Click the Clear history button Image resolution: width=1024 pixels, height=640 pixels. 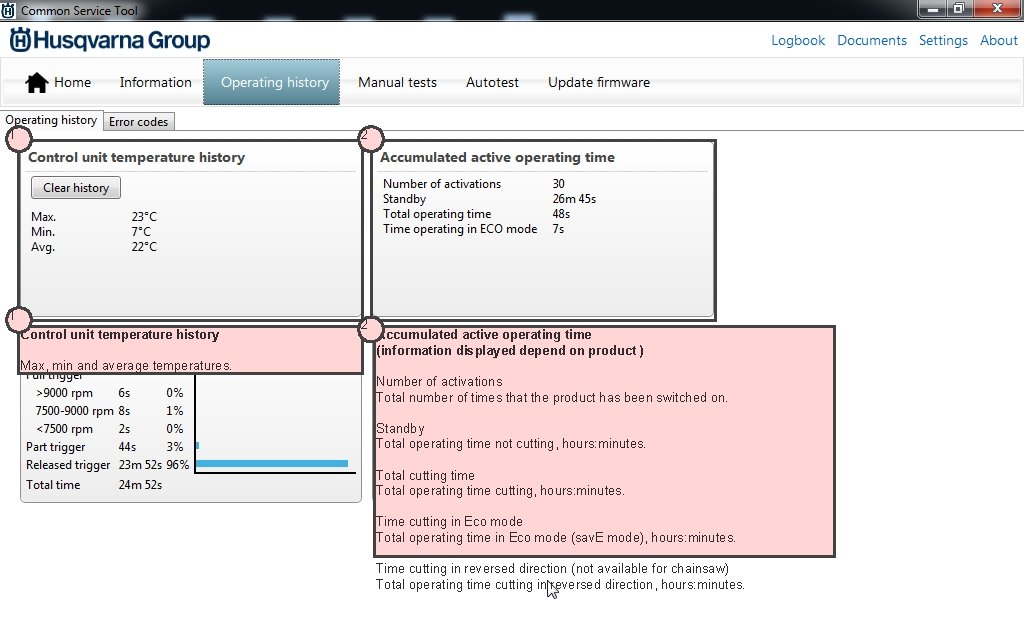click(x=76, y=187)
